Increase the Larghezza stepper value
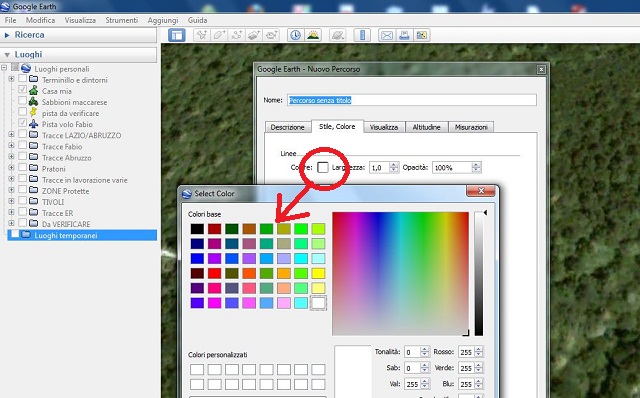This screenshot has height=398, width=640. [x=394, y=165]
